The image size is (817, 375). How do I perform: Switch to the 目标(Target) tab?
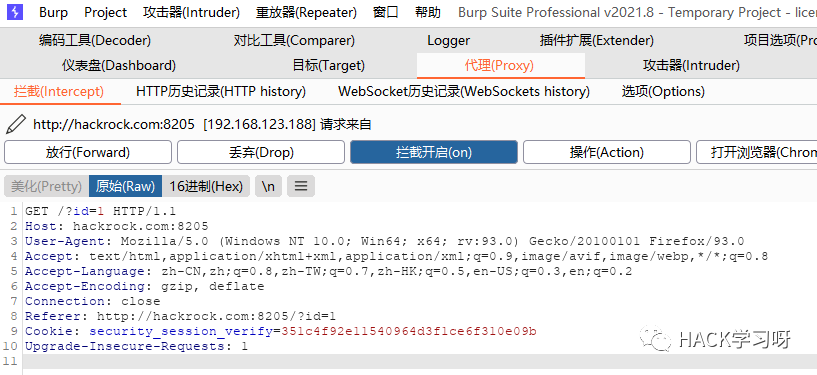click(328, 66)
